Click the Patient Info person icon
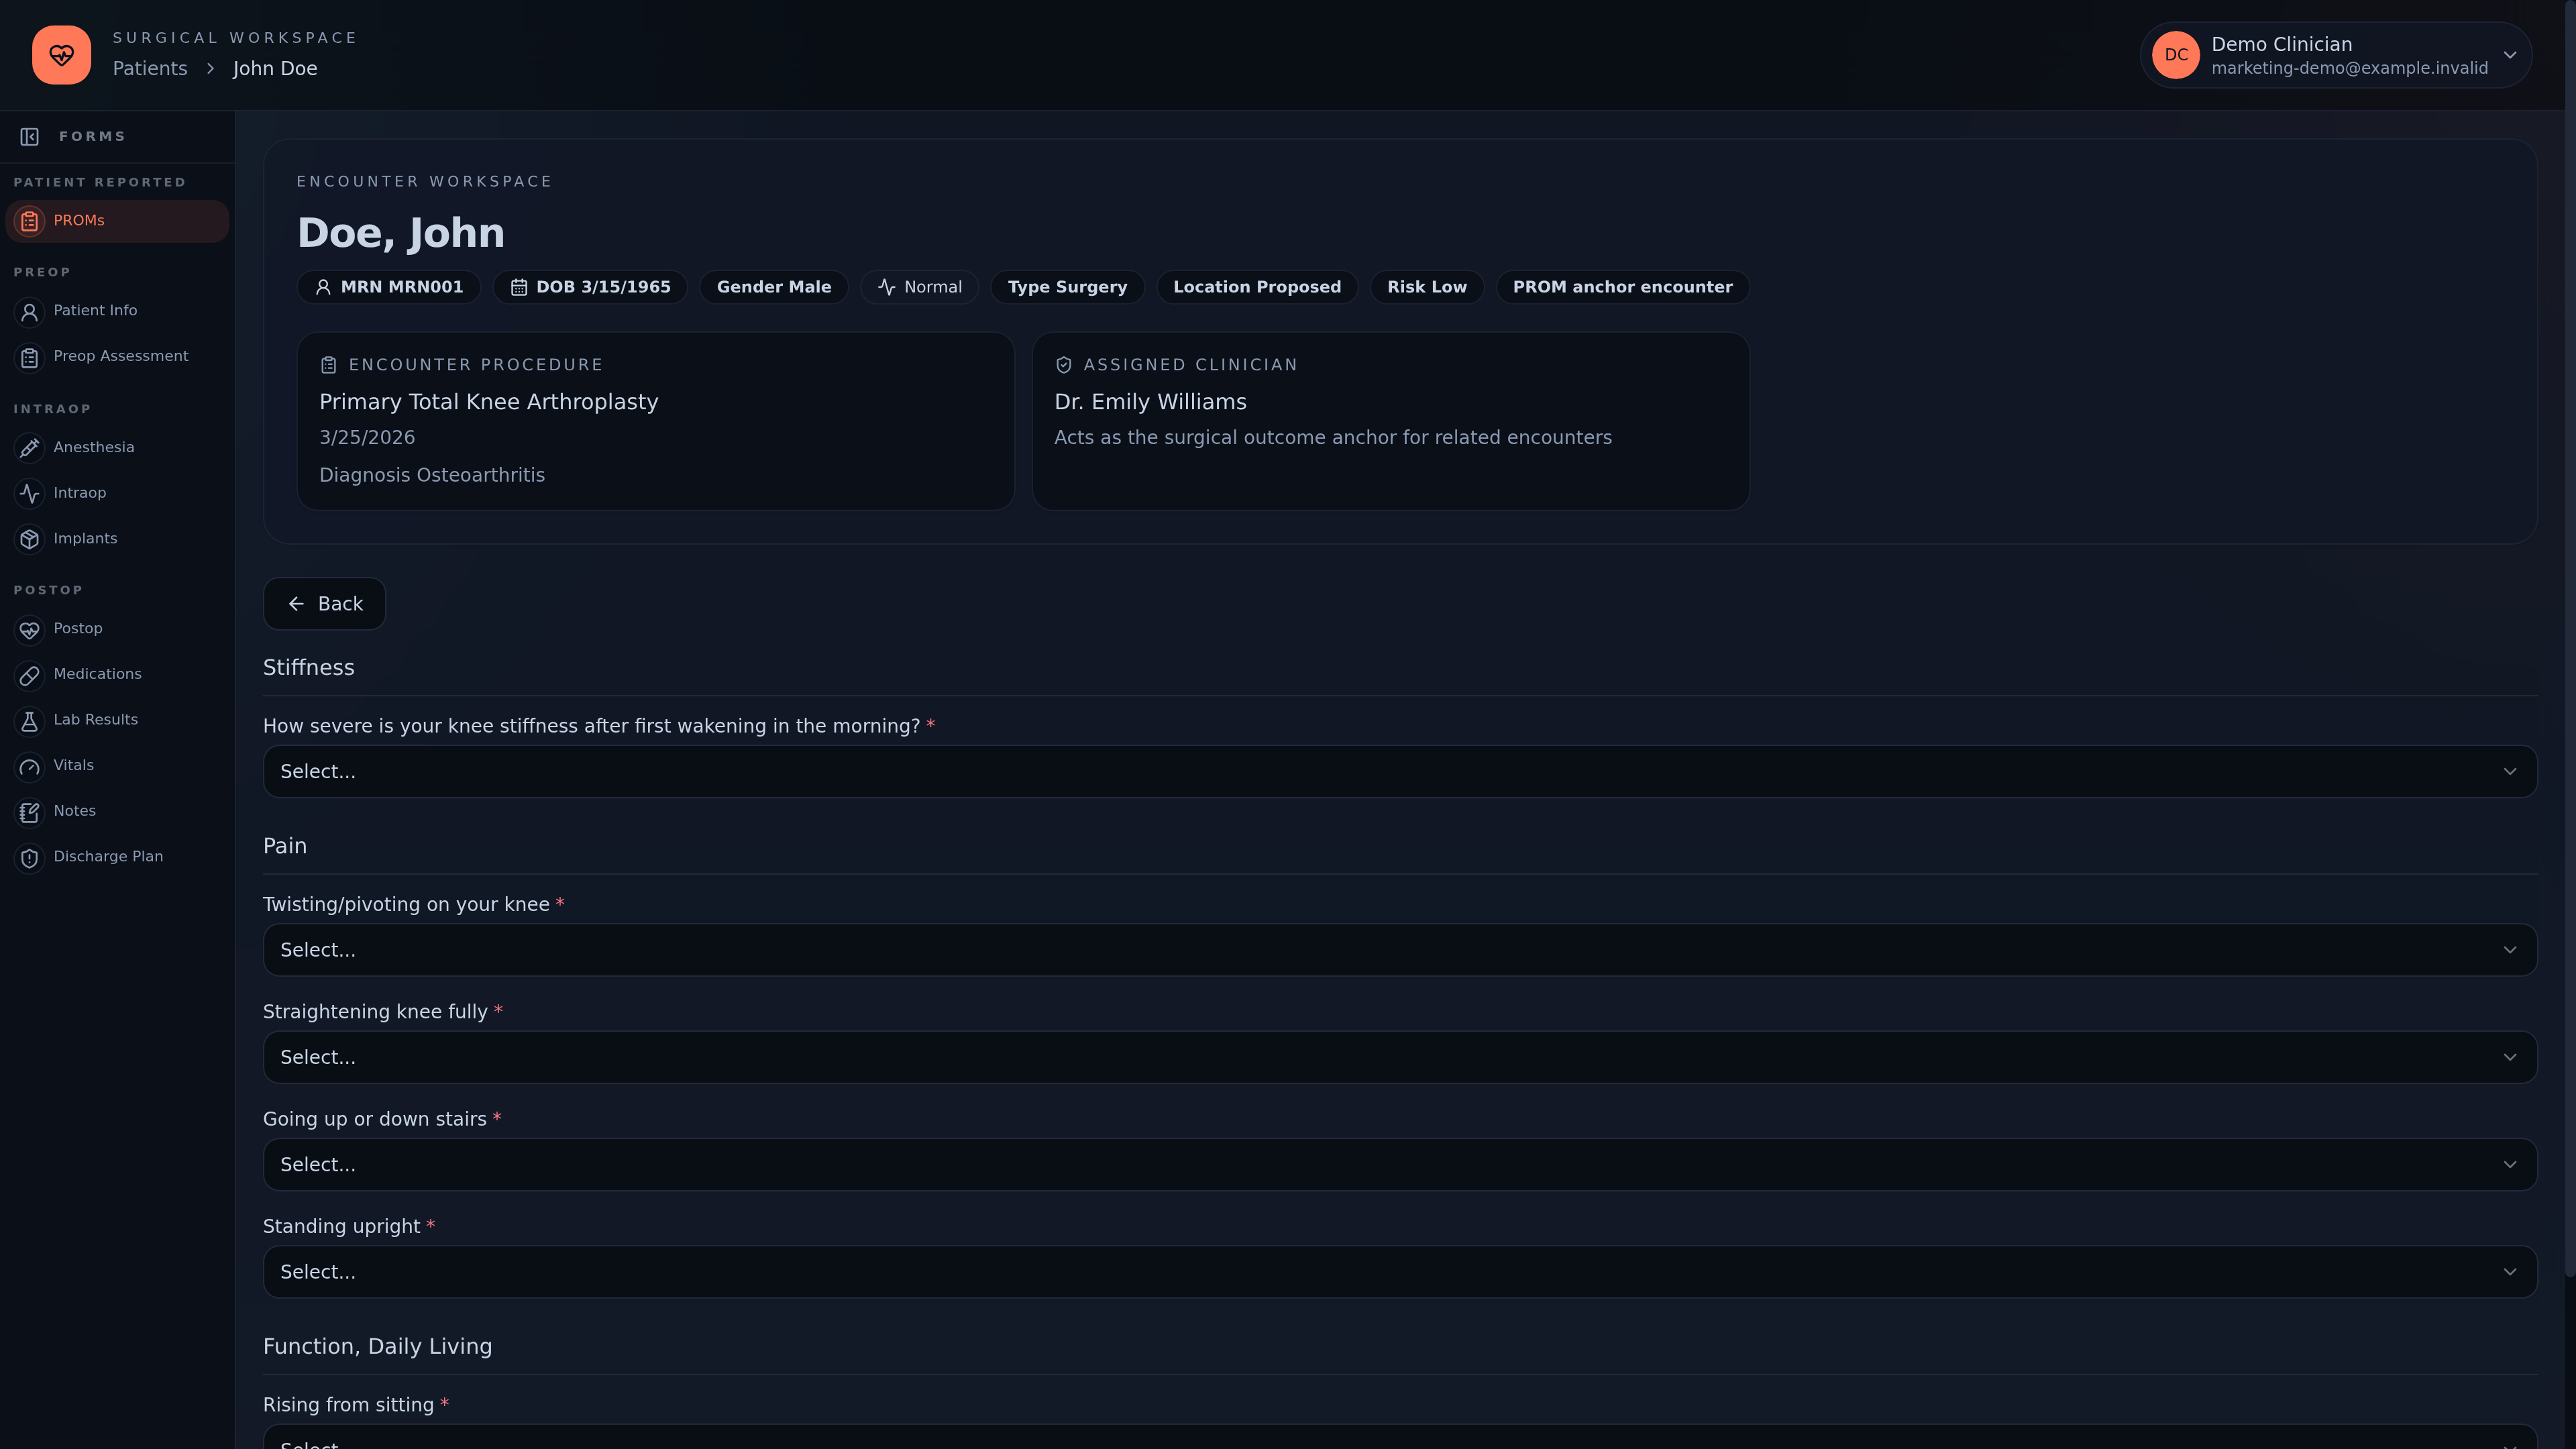Image resolution: width=2576 pixels, height=1449 pixels. (30, 312)
